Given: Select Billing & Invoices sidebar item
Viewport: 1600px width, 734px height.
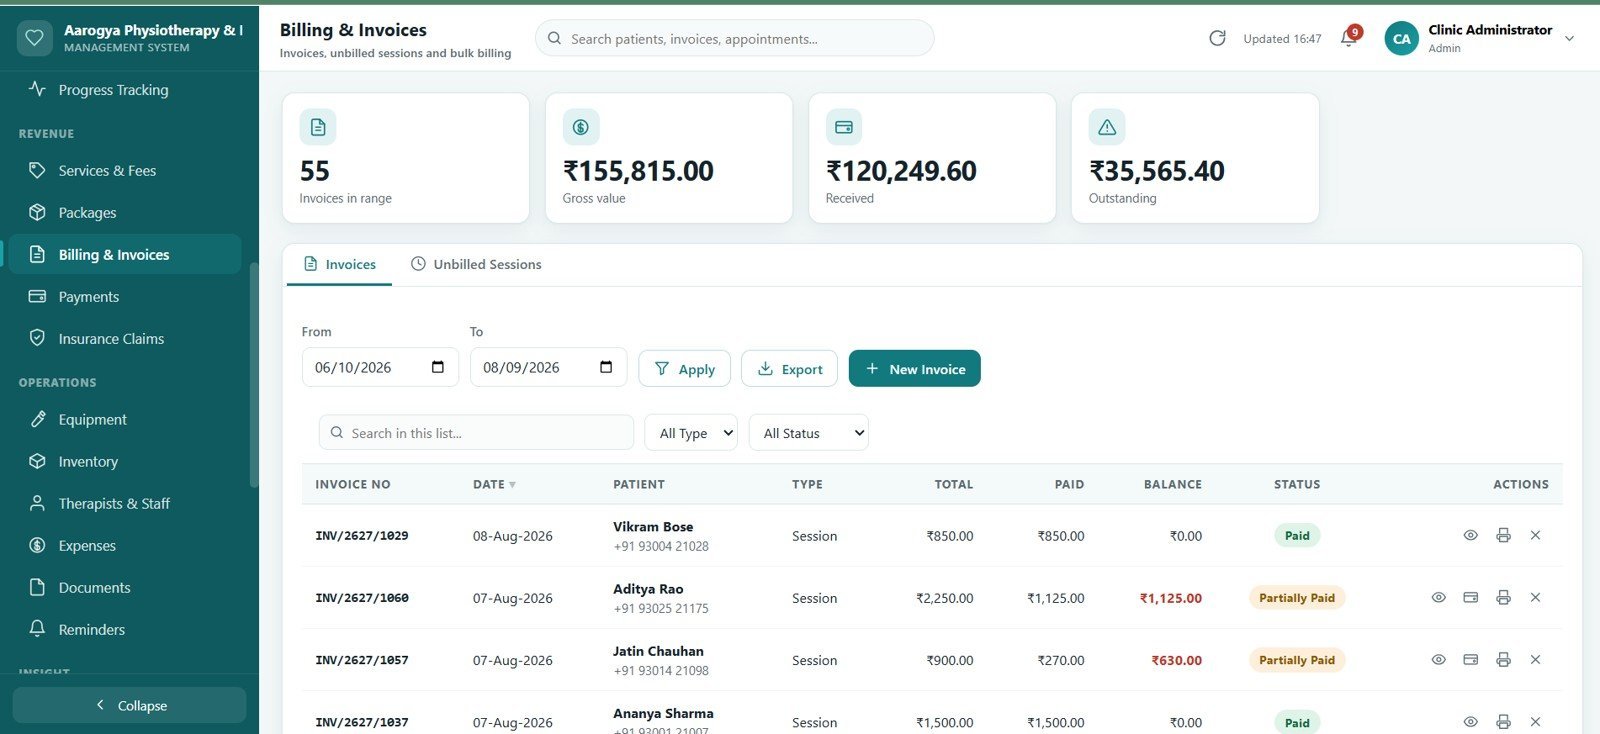Looking at the screenshot, I should click(125, 255).
